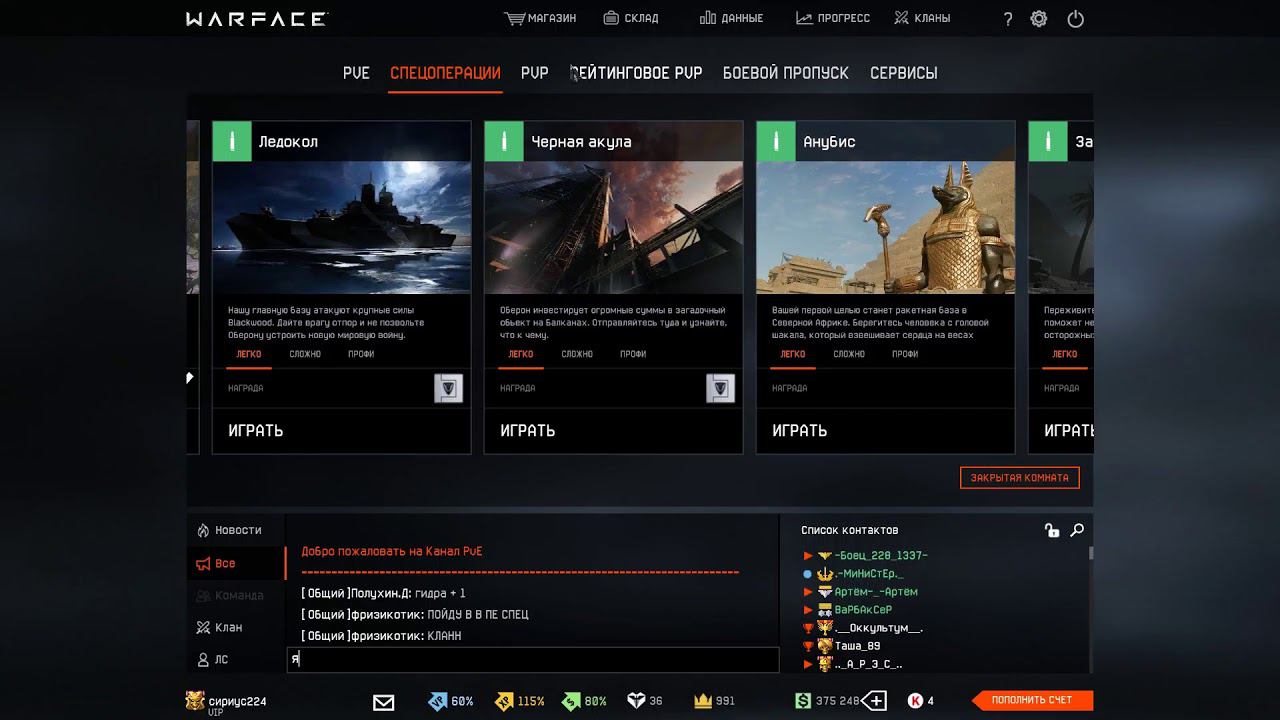Viewport: 1280px width, 720px height.
Task: Select the Спецоперации tab
Action: [x=445, y=73]
